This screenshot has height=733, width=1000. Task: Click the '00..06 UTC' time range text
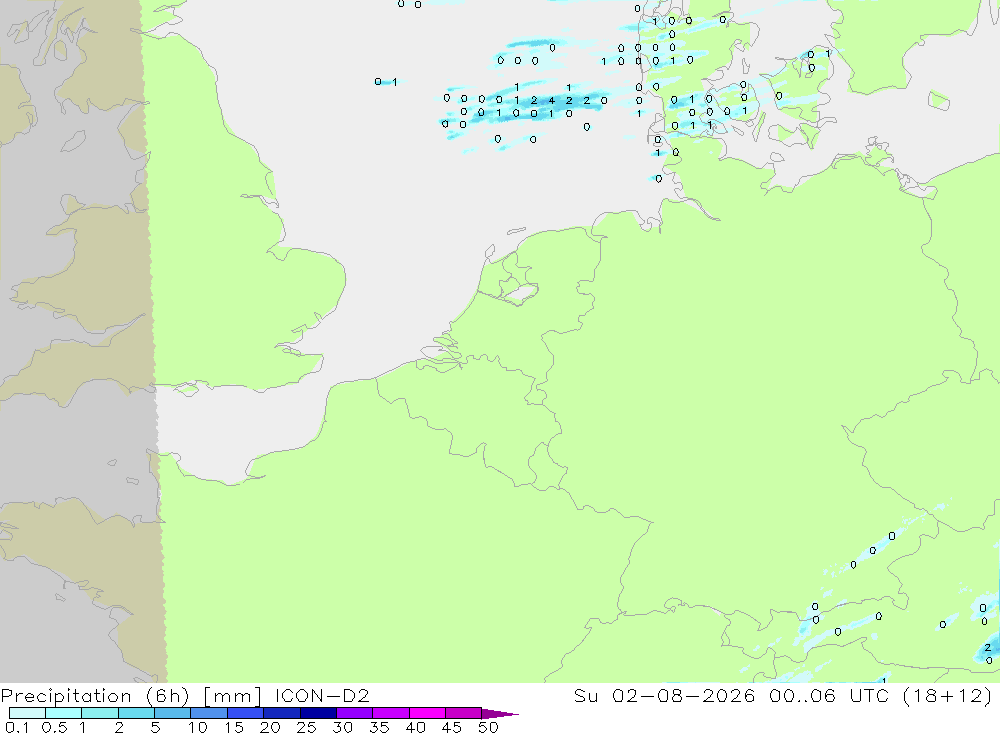(x=829, y=695)
